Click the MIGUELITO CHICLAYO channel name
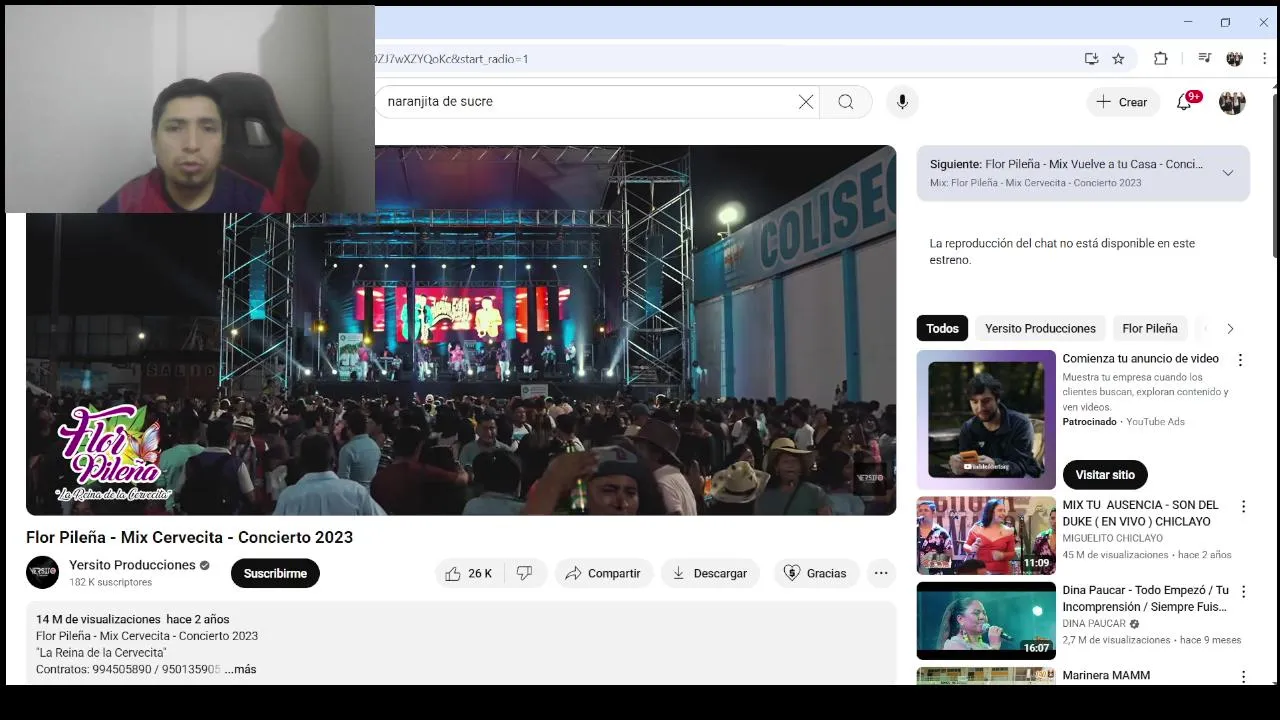The width and height of the screenshot is (1280, 720). tap(1112, 538)
